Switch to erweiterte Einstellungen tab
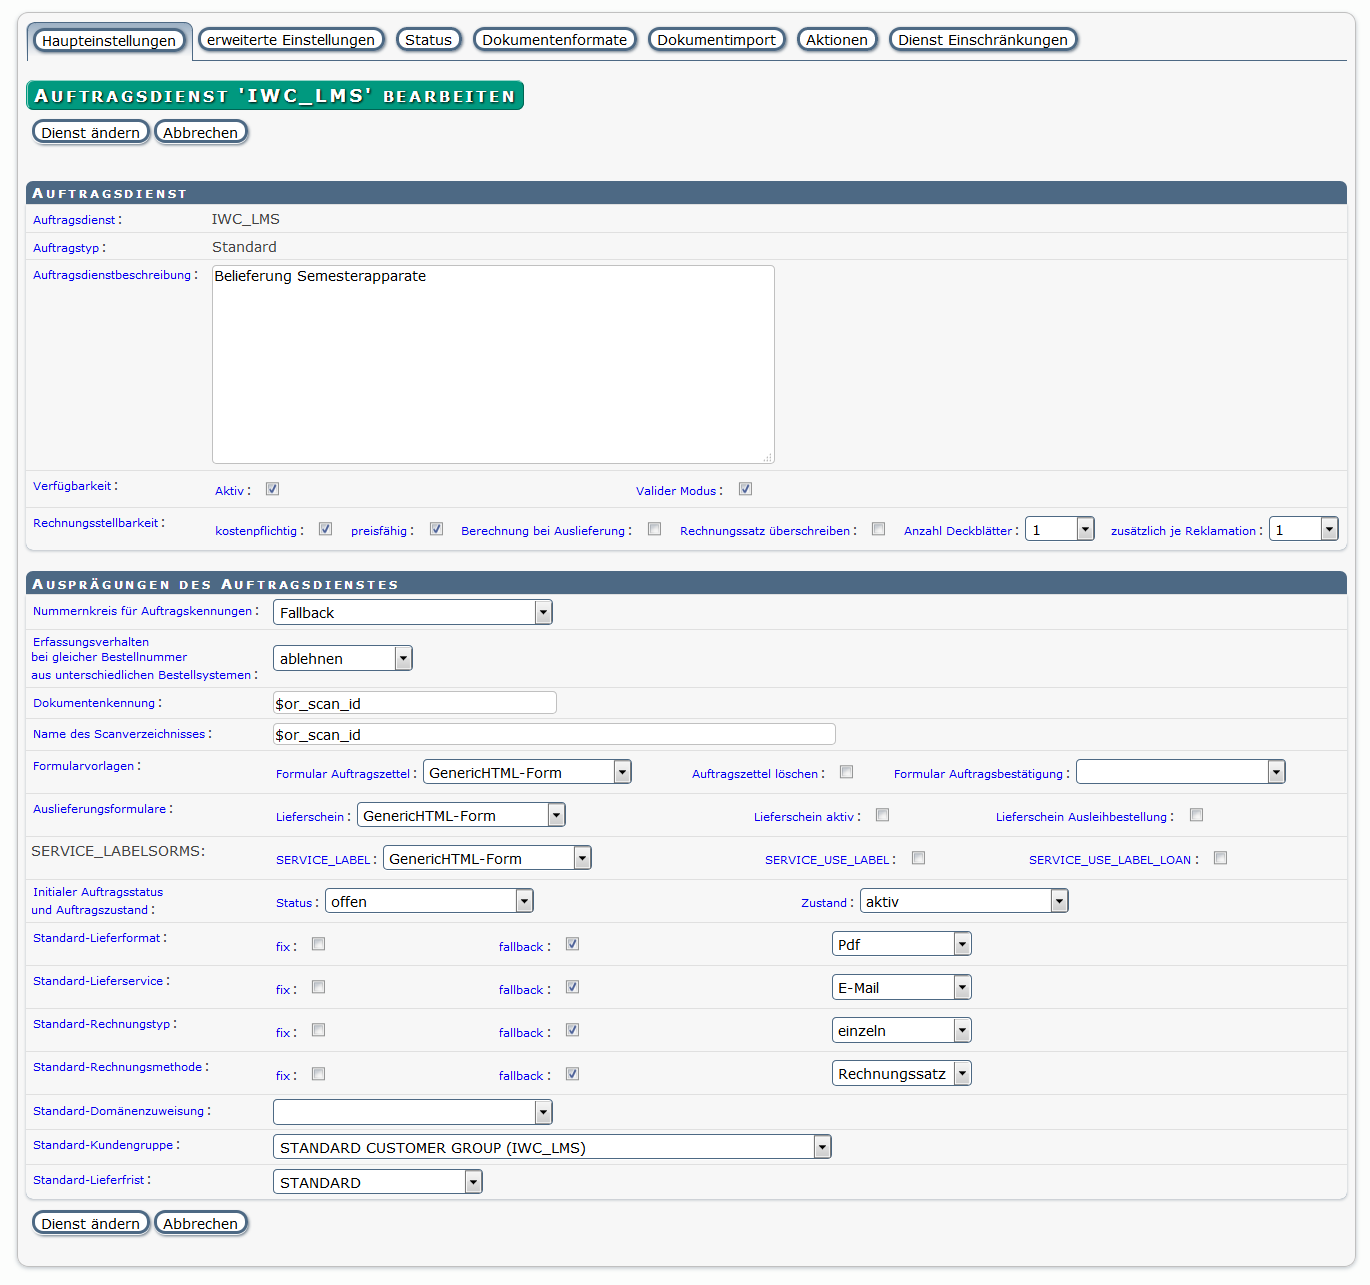Viewport: 1370px width, 1285px height. pyautogui.click(x=291, y=40)
